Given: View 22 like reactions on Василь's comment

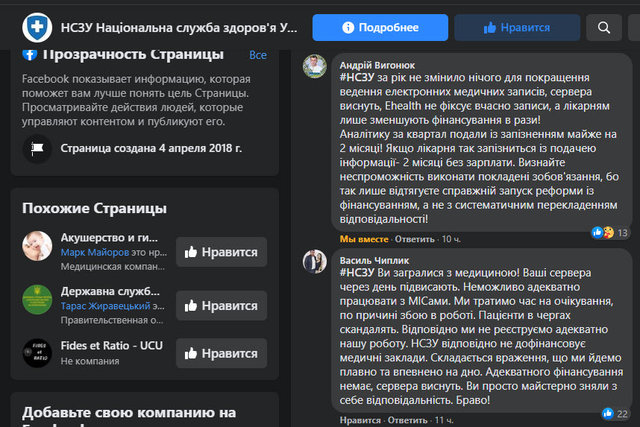Looking at the screenshot, I should coord(615,414).
